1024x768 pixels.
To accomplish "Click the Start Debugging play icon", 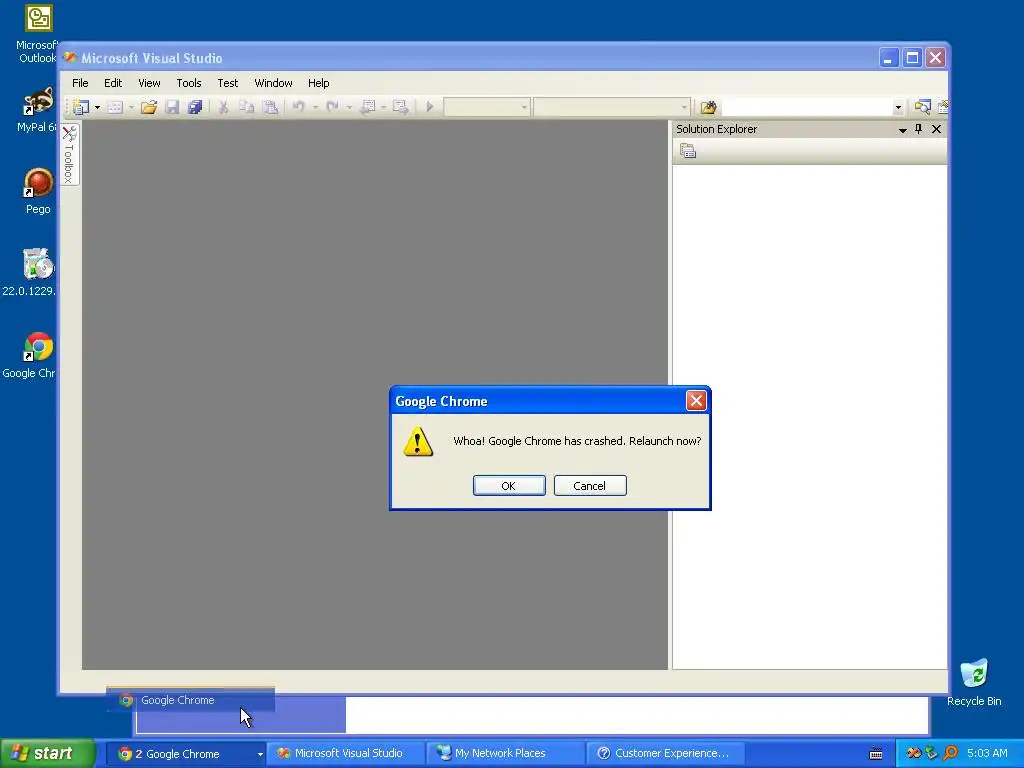I will coord(430,106).
